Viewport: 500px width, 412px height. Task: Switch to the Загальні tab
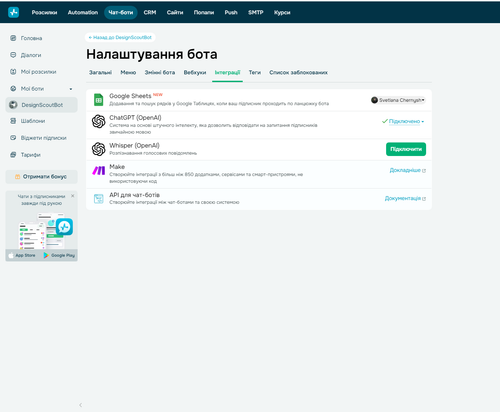[100, 72]
